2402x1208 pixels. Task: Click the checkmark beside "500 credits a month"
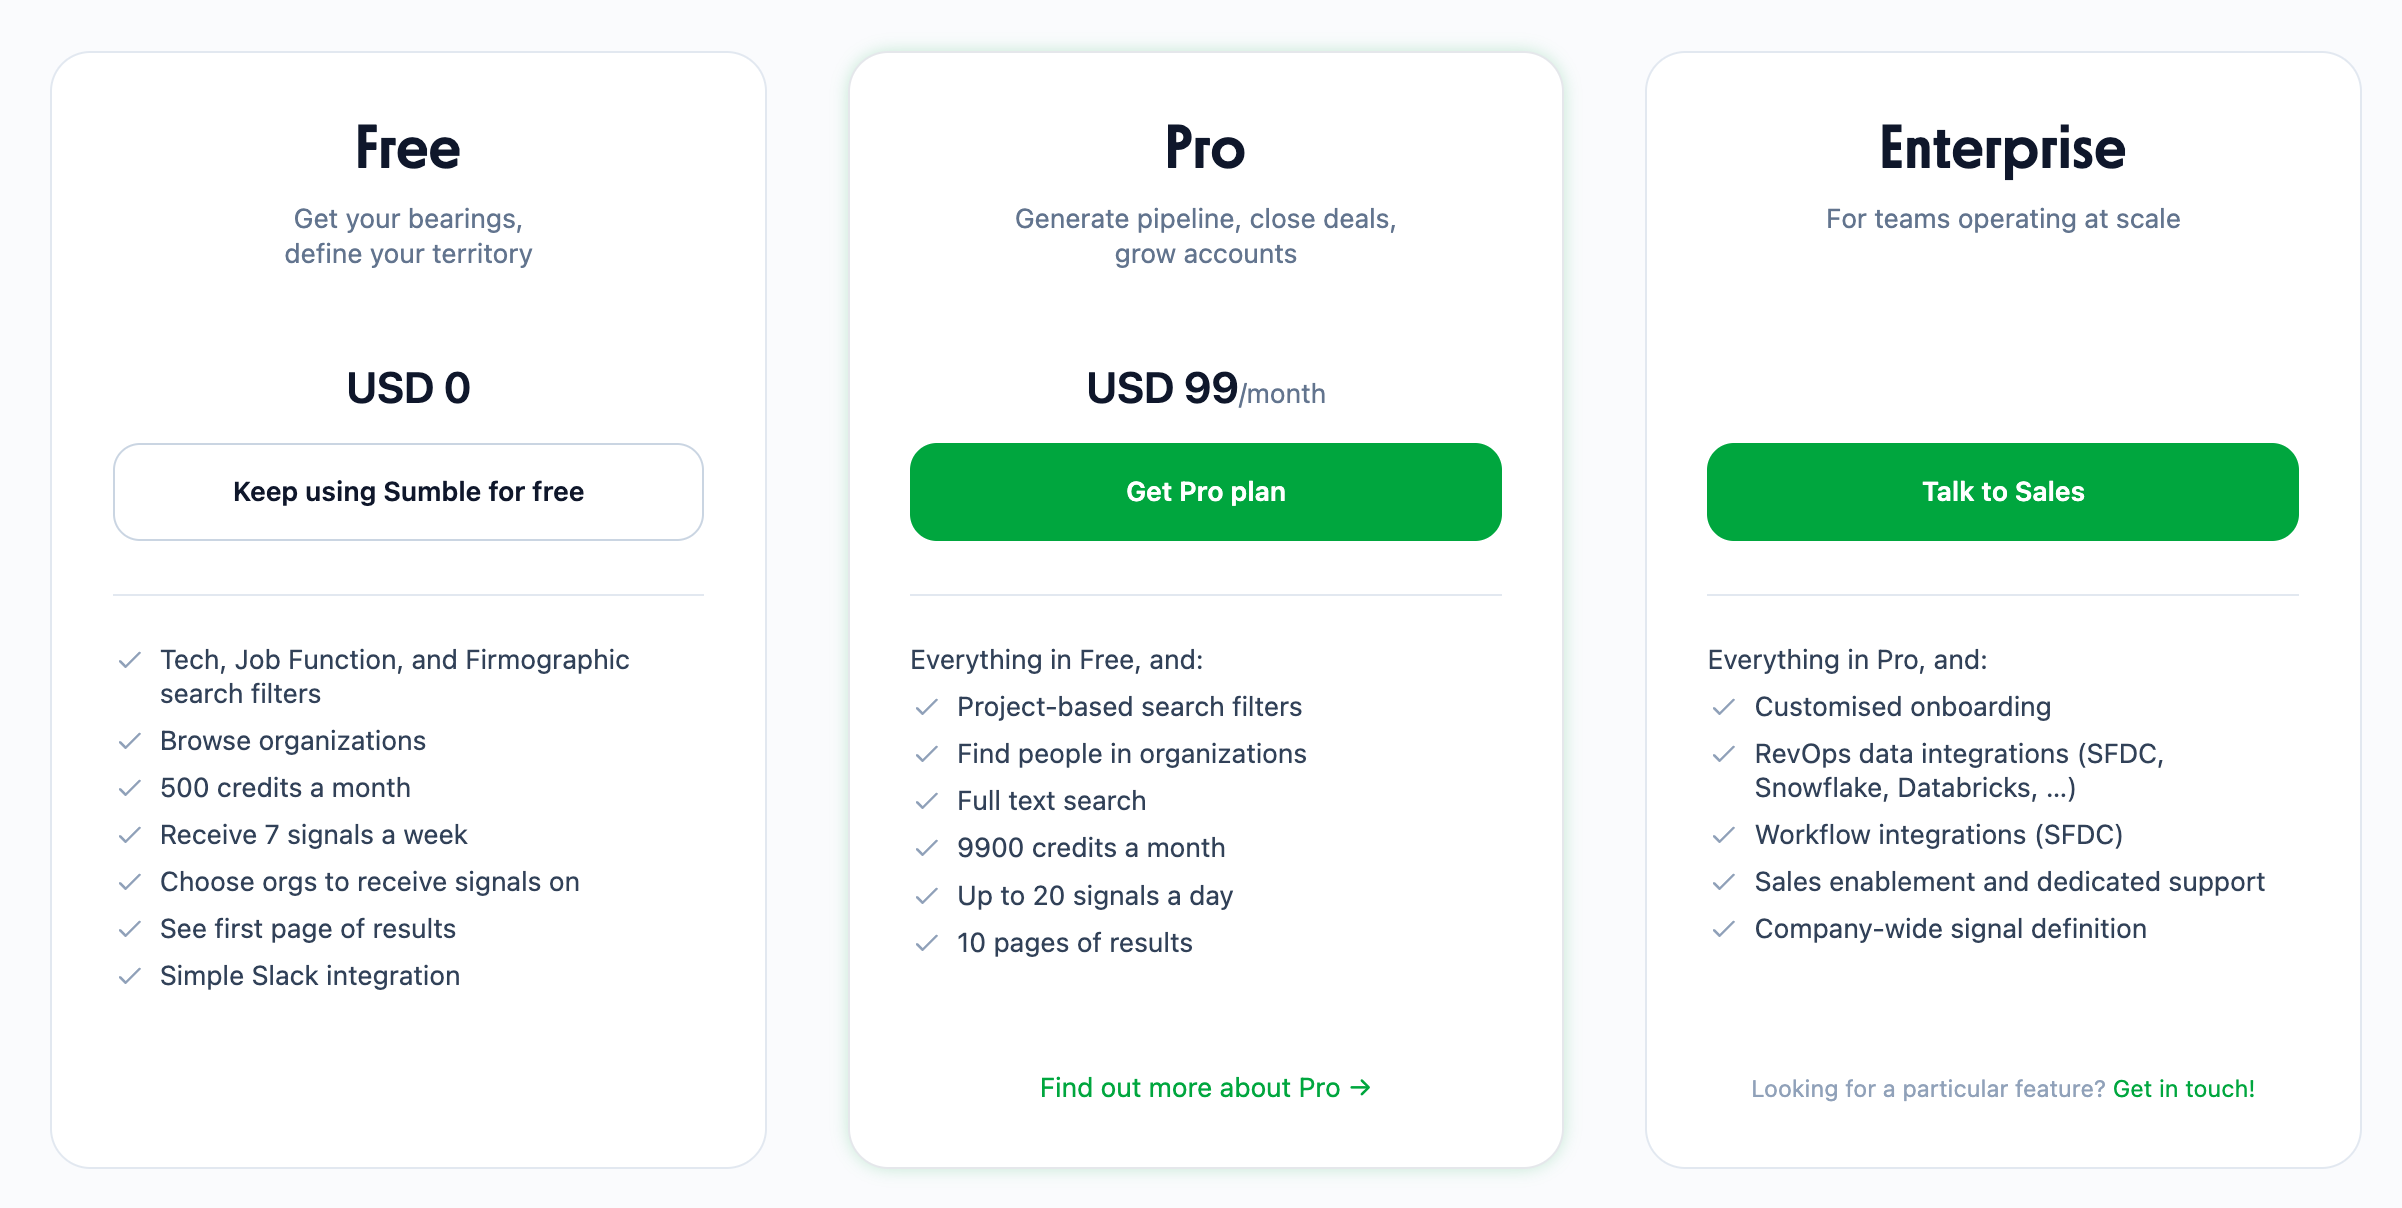pyautogui.click(x=131, y=788)
